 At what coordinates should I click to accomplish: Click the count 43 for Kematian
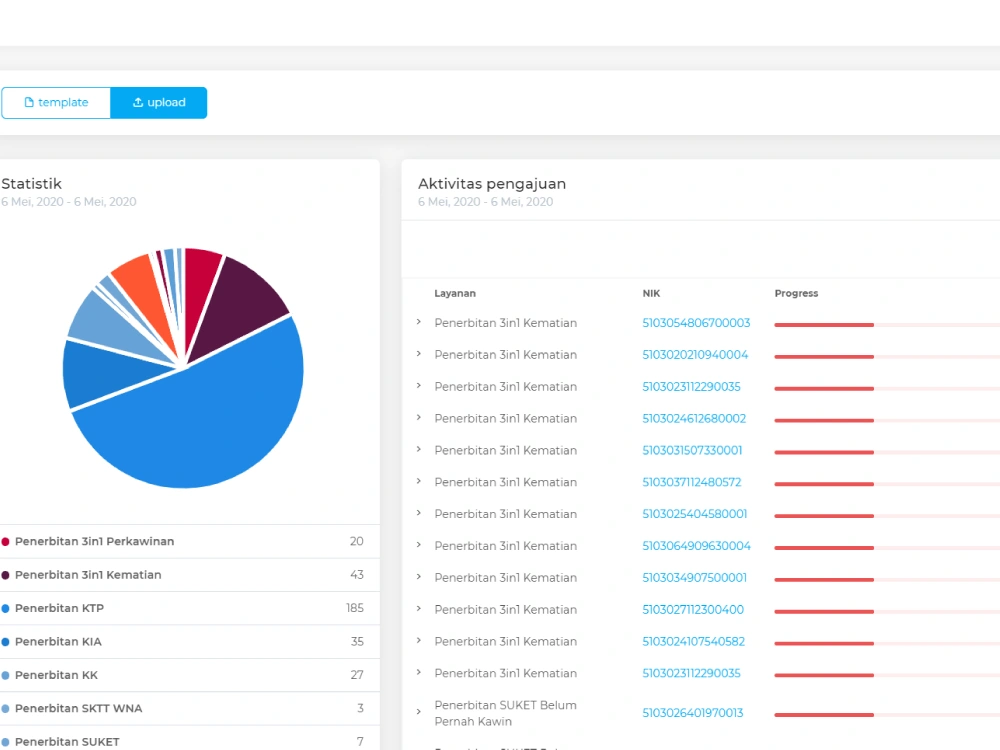[357, 575]
